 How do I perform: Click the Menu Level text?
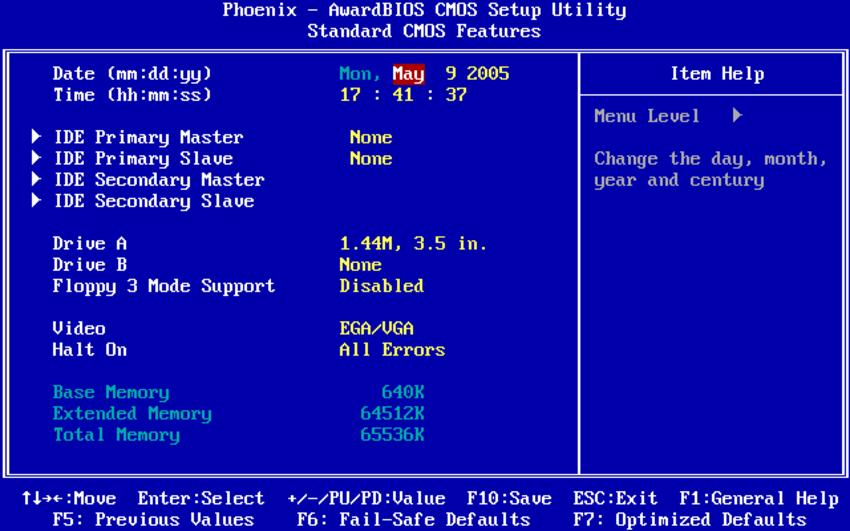[647, 115]
